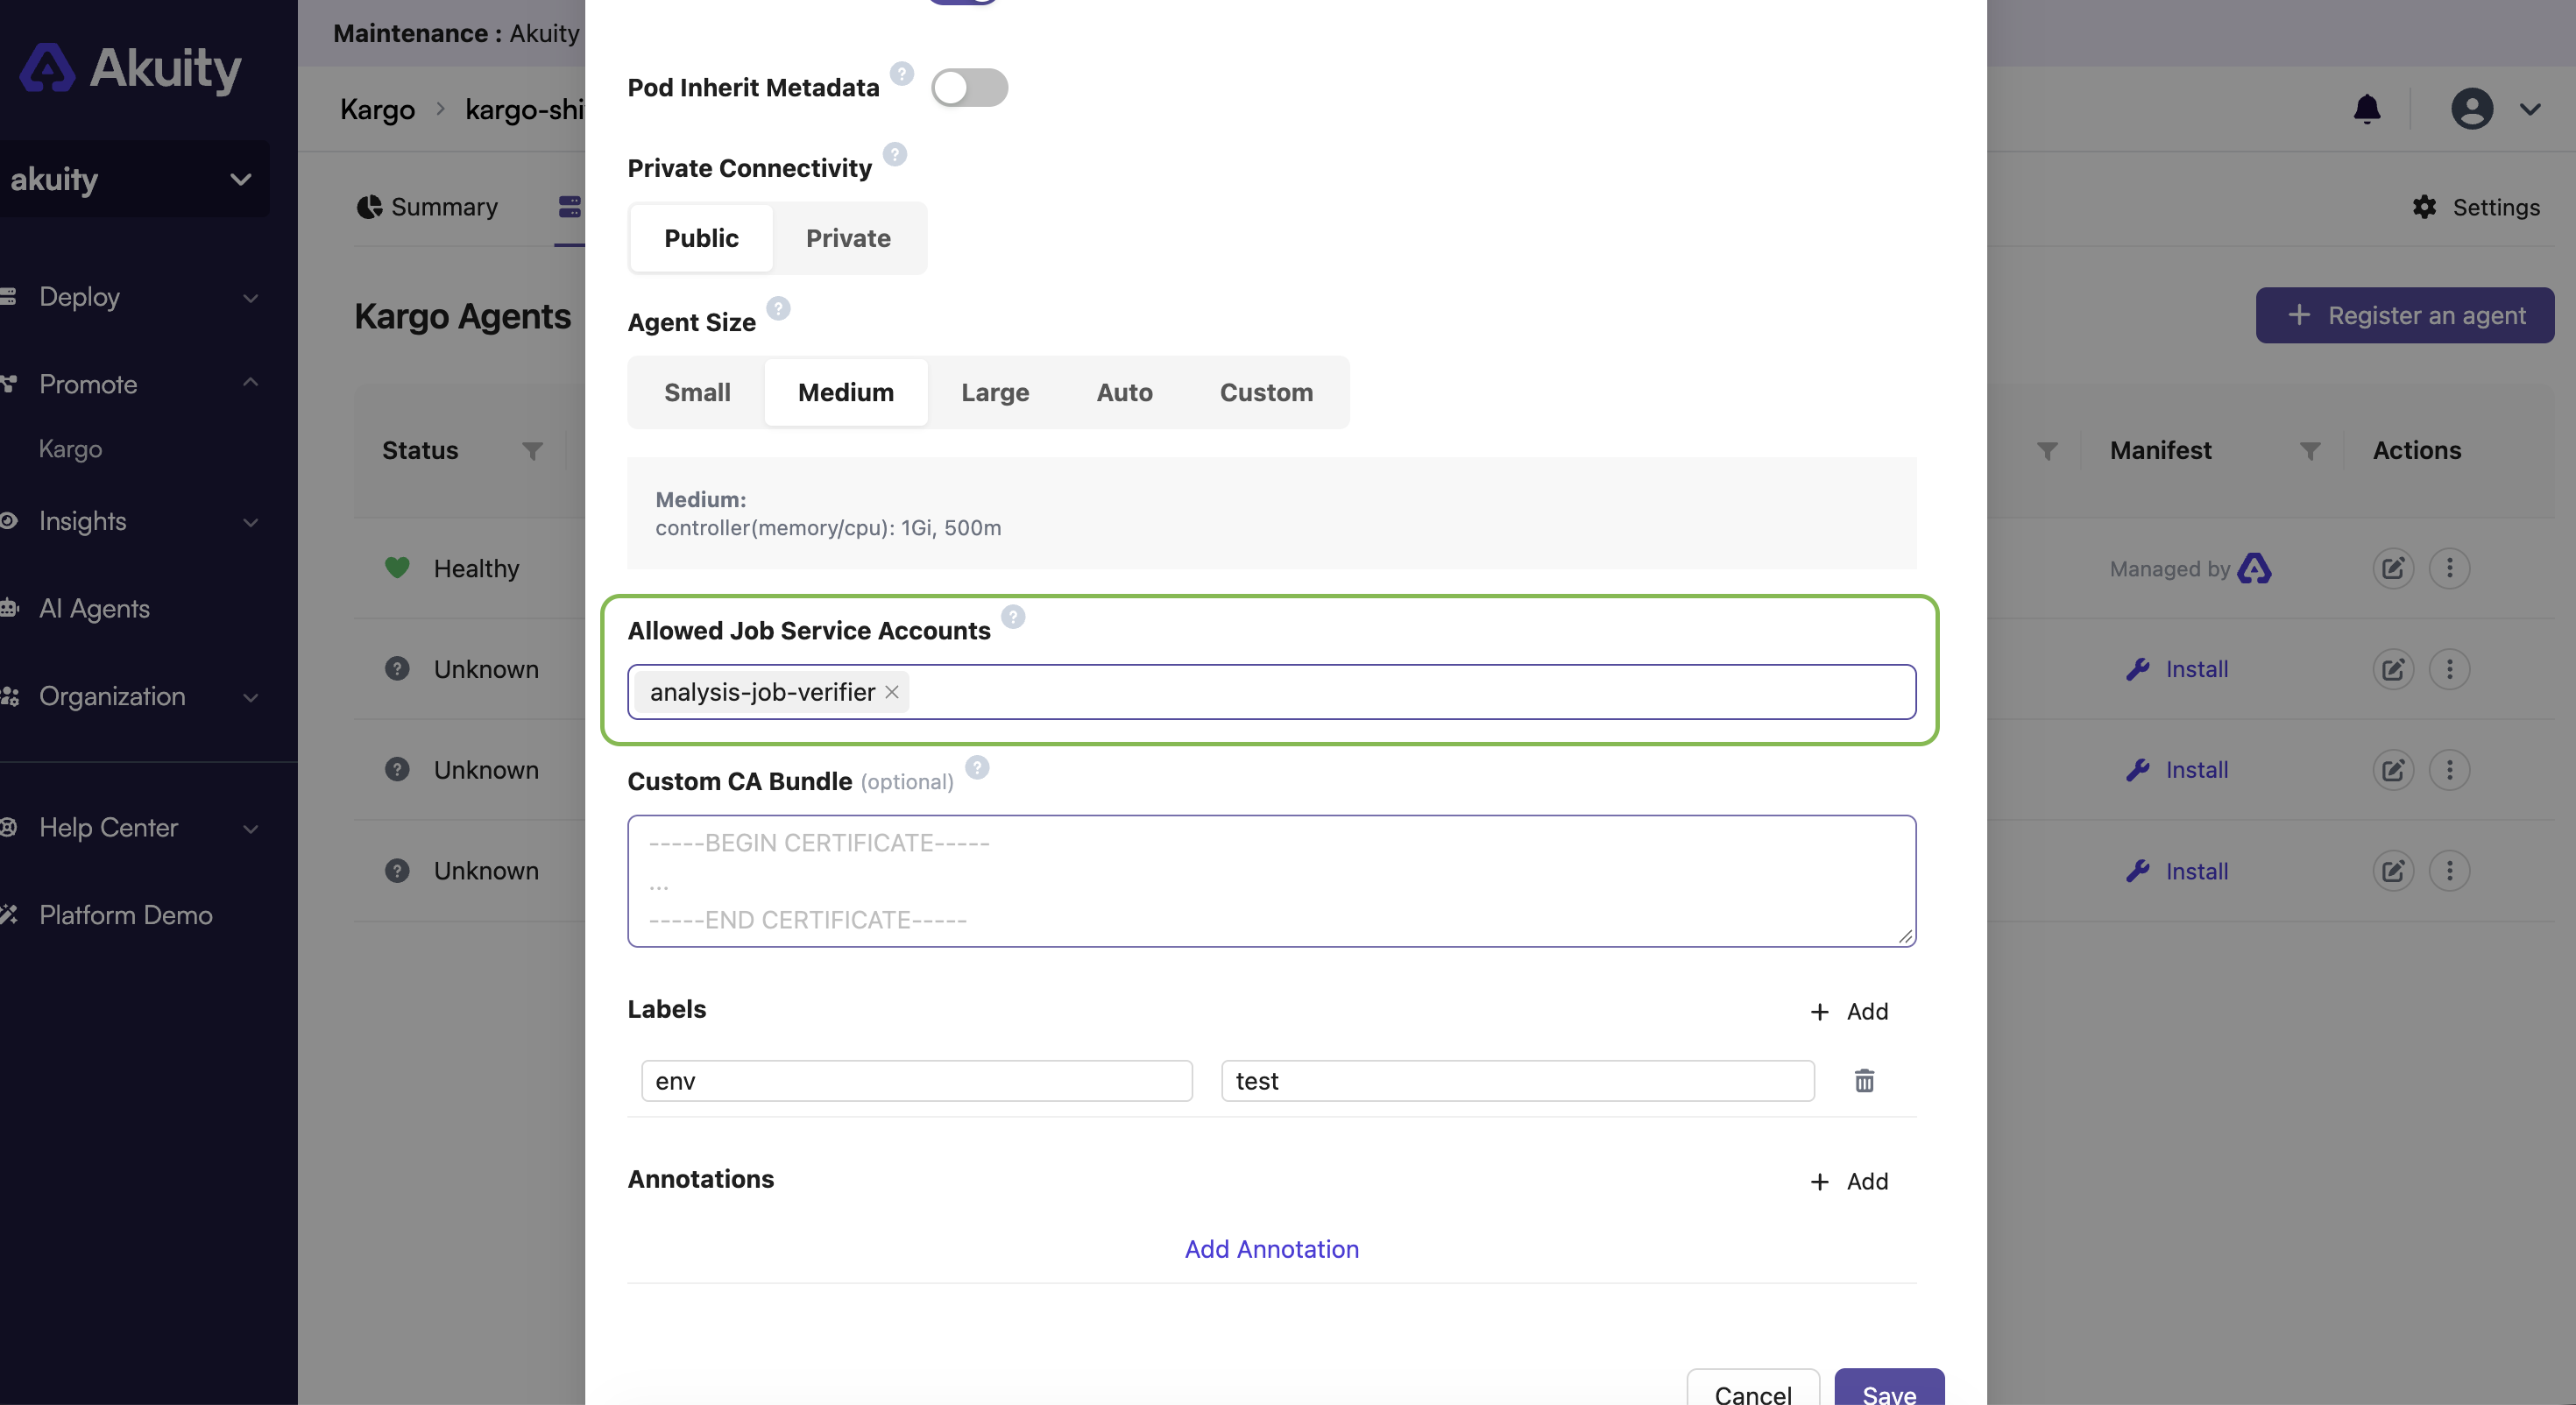Viewport: 2576px width, 1405px height.
Task: Click the Add Annotation link
Action: [x=1271, y=1249]
